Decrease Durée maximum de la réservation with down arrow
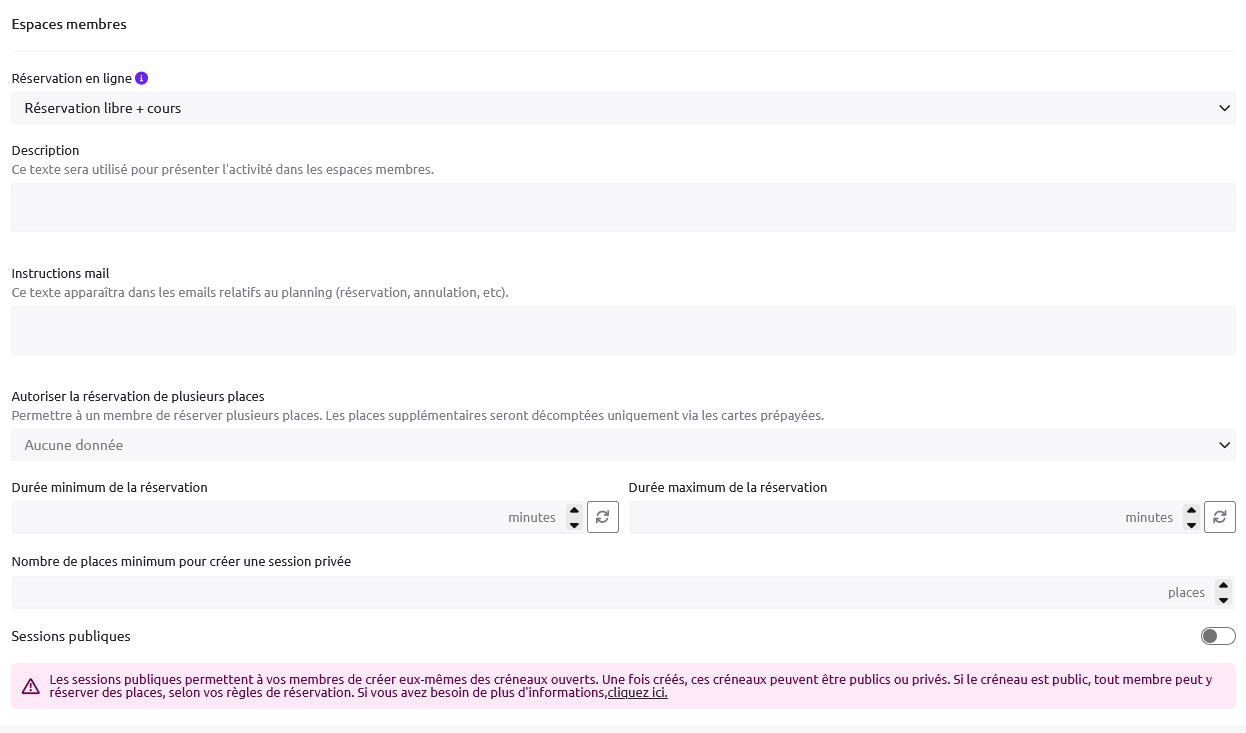1246x733 pixels. click(x=1191, y=525)
